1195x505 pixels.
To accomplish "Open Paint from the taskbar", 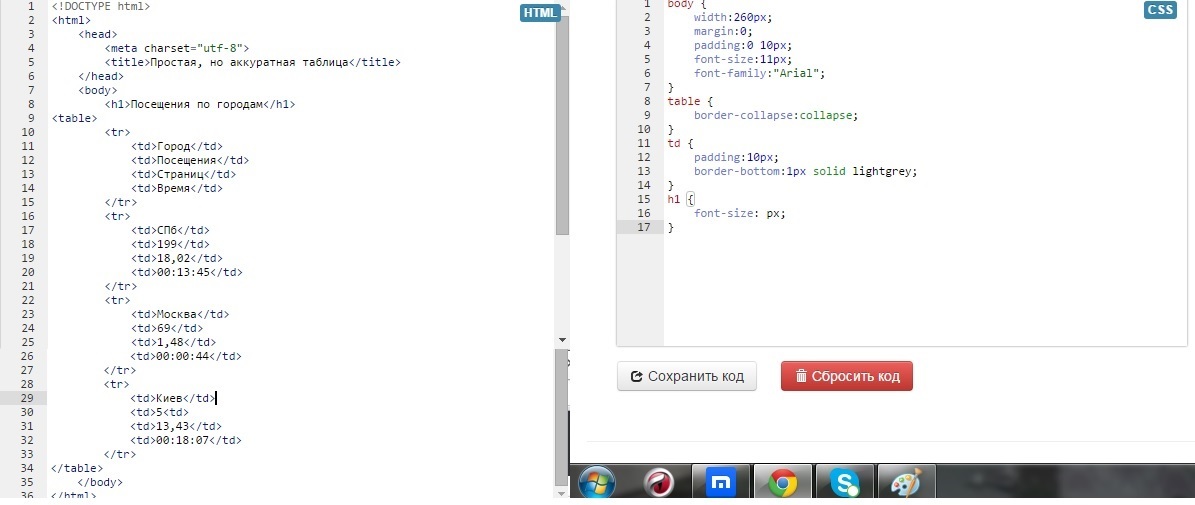I will point(905,484).
